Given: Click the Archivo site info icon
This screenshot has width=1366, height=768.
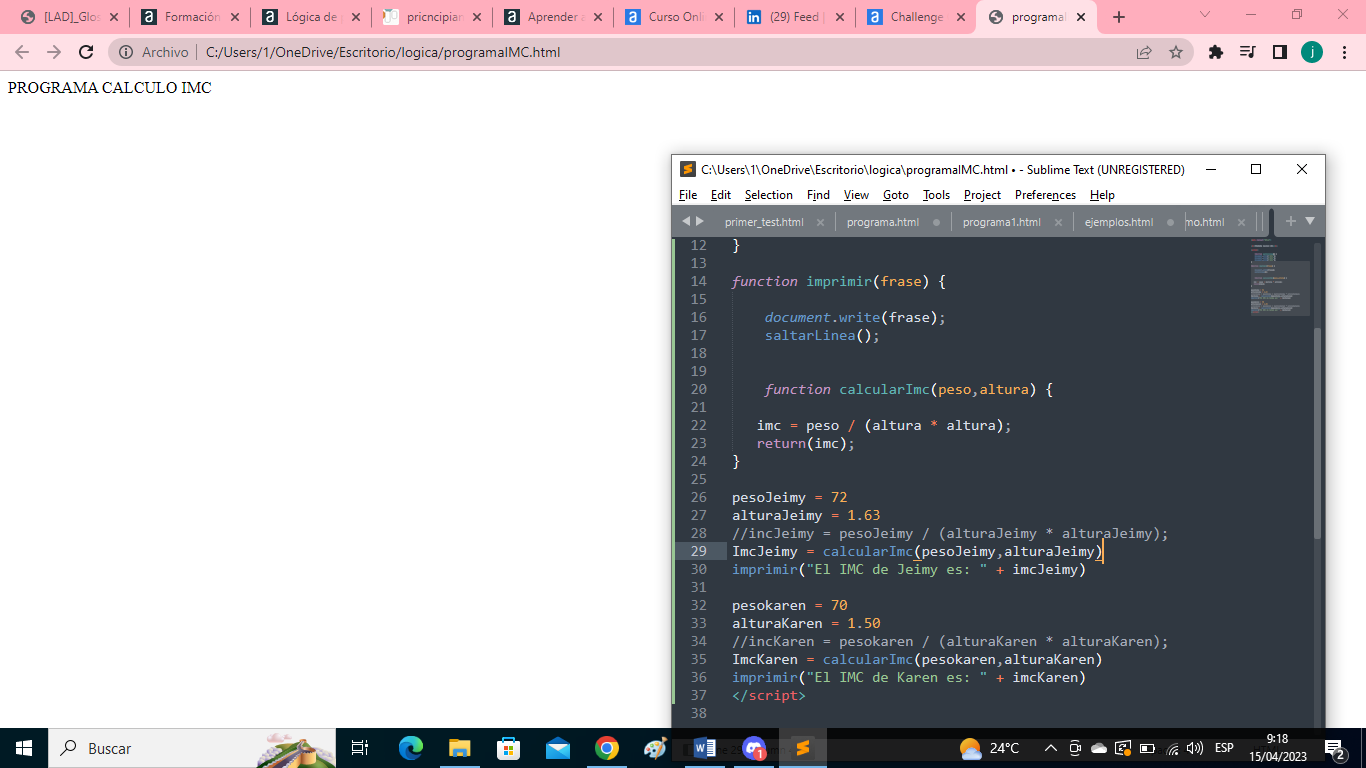Looking at the screenshot, I should click(127, 52).
